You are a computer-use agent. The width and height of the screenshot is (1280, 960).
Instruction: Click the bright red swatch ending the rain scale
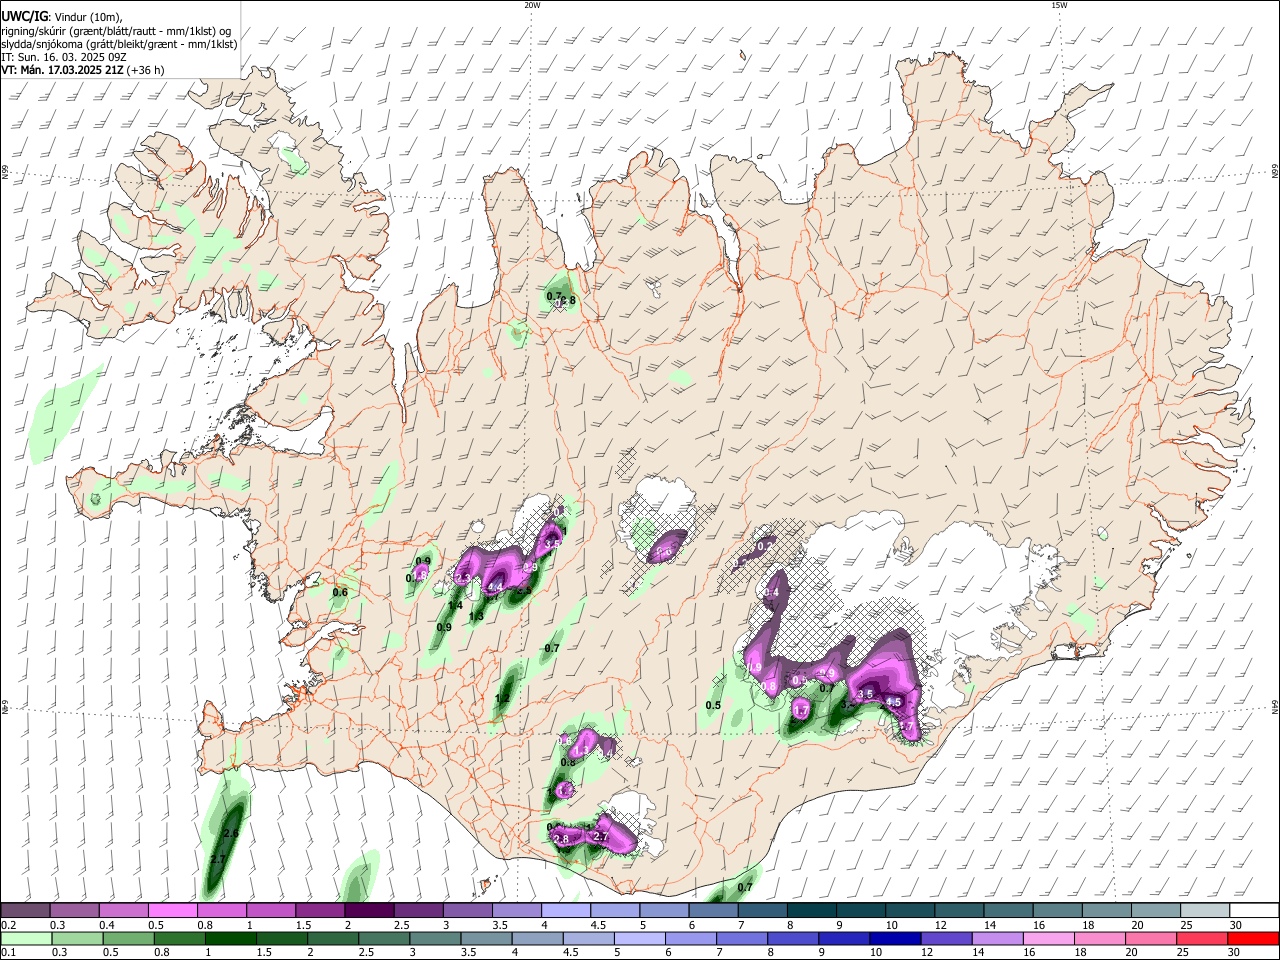pyautogui.click(x=1252, y=938)
